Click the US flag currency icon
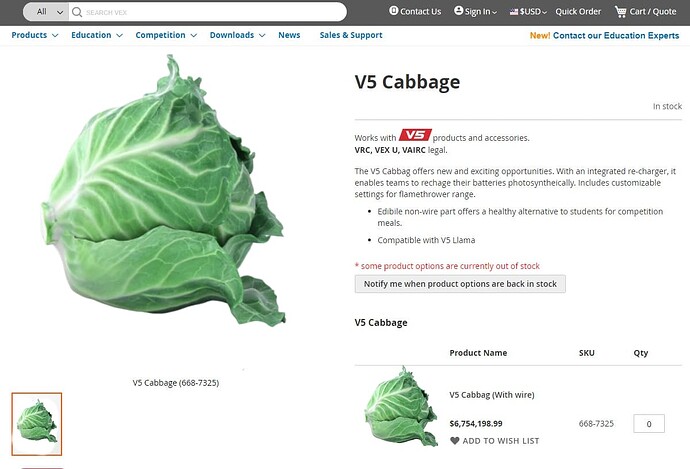The image size is (690, 469). [x=514, y=12]
